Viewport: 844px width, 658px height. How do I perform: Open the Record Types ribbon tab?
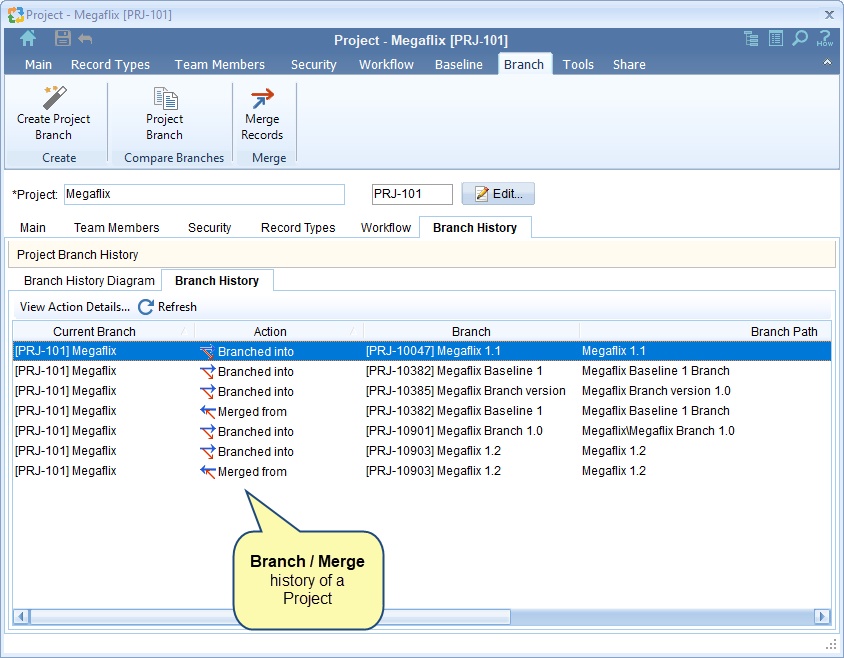tap(110, 65)
